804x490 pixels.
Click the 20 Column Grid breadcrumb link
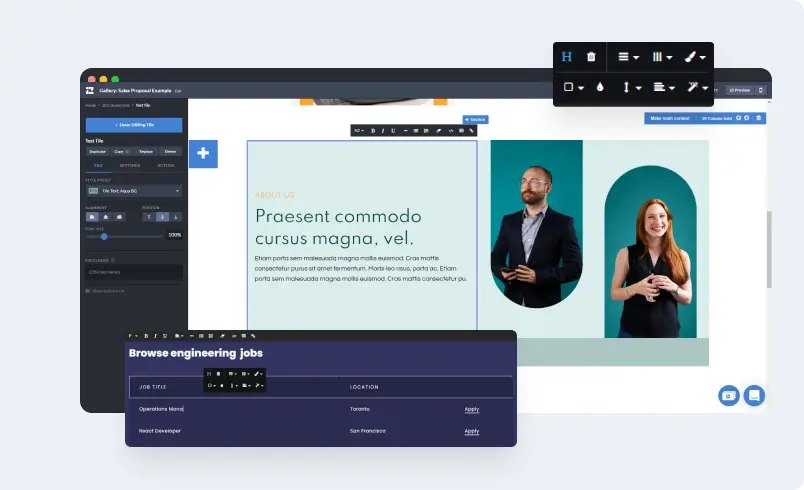click(116, 106)
